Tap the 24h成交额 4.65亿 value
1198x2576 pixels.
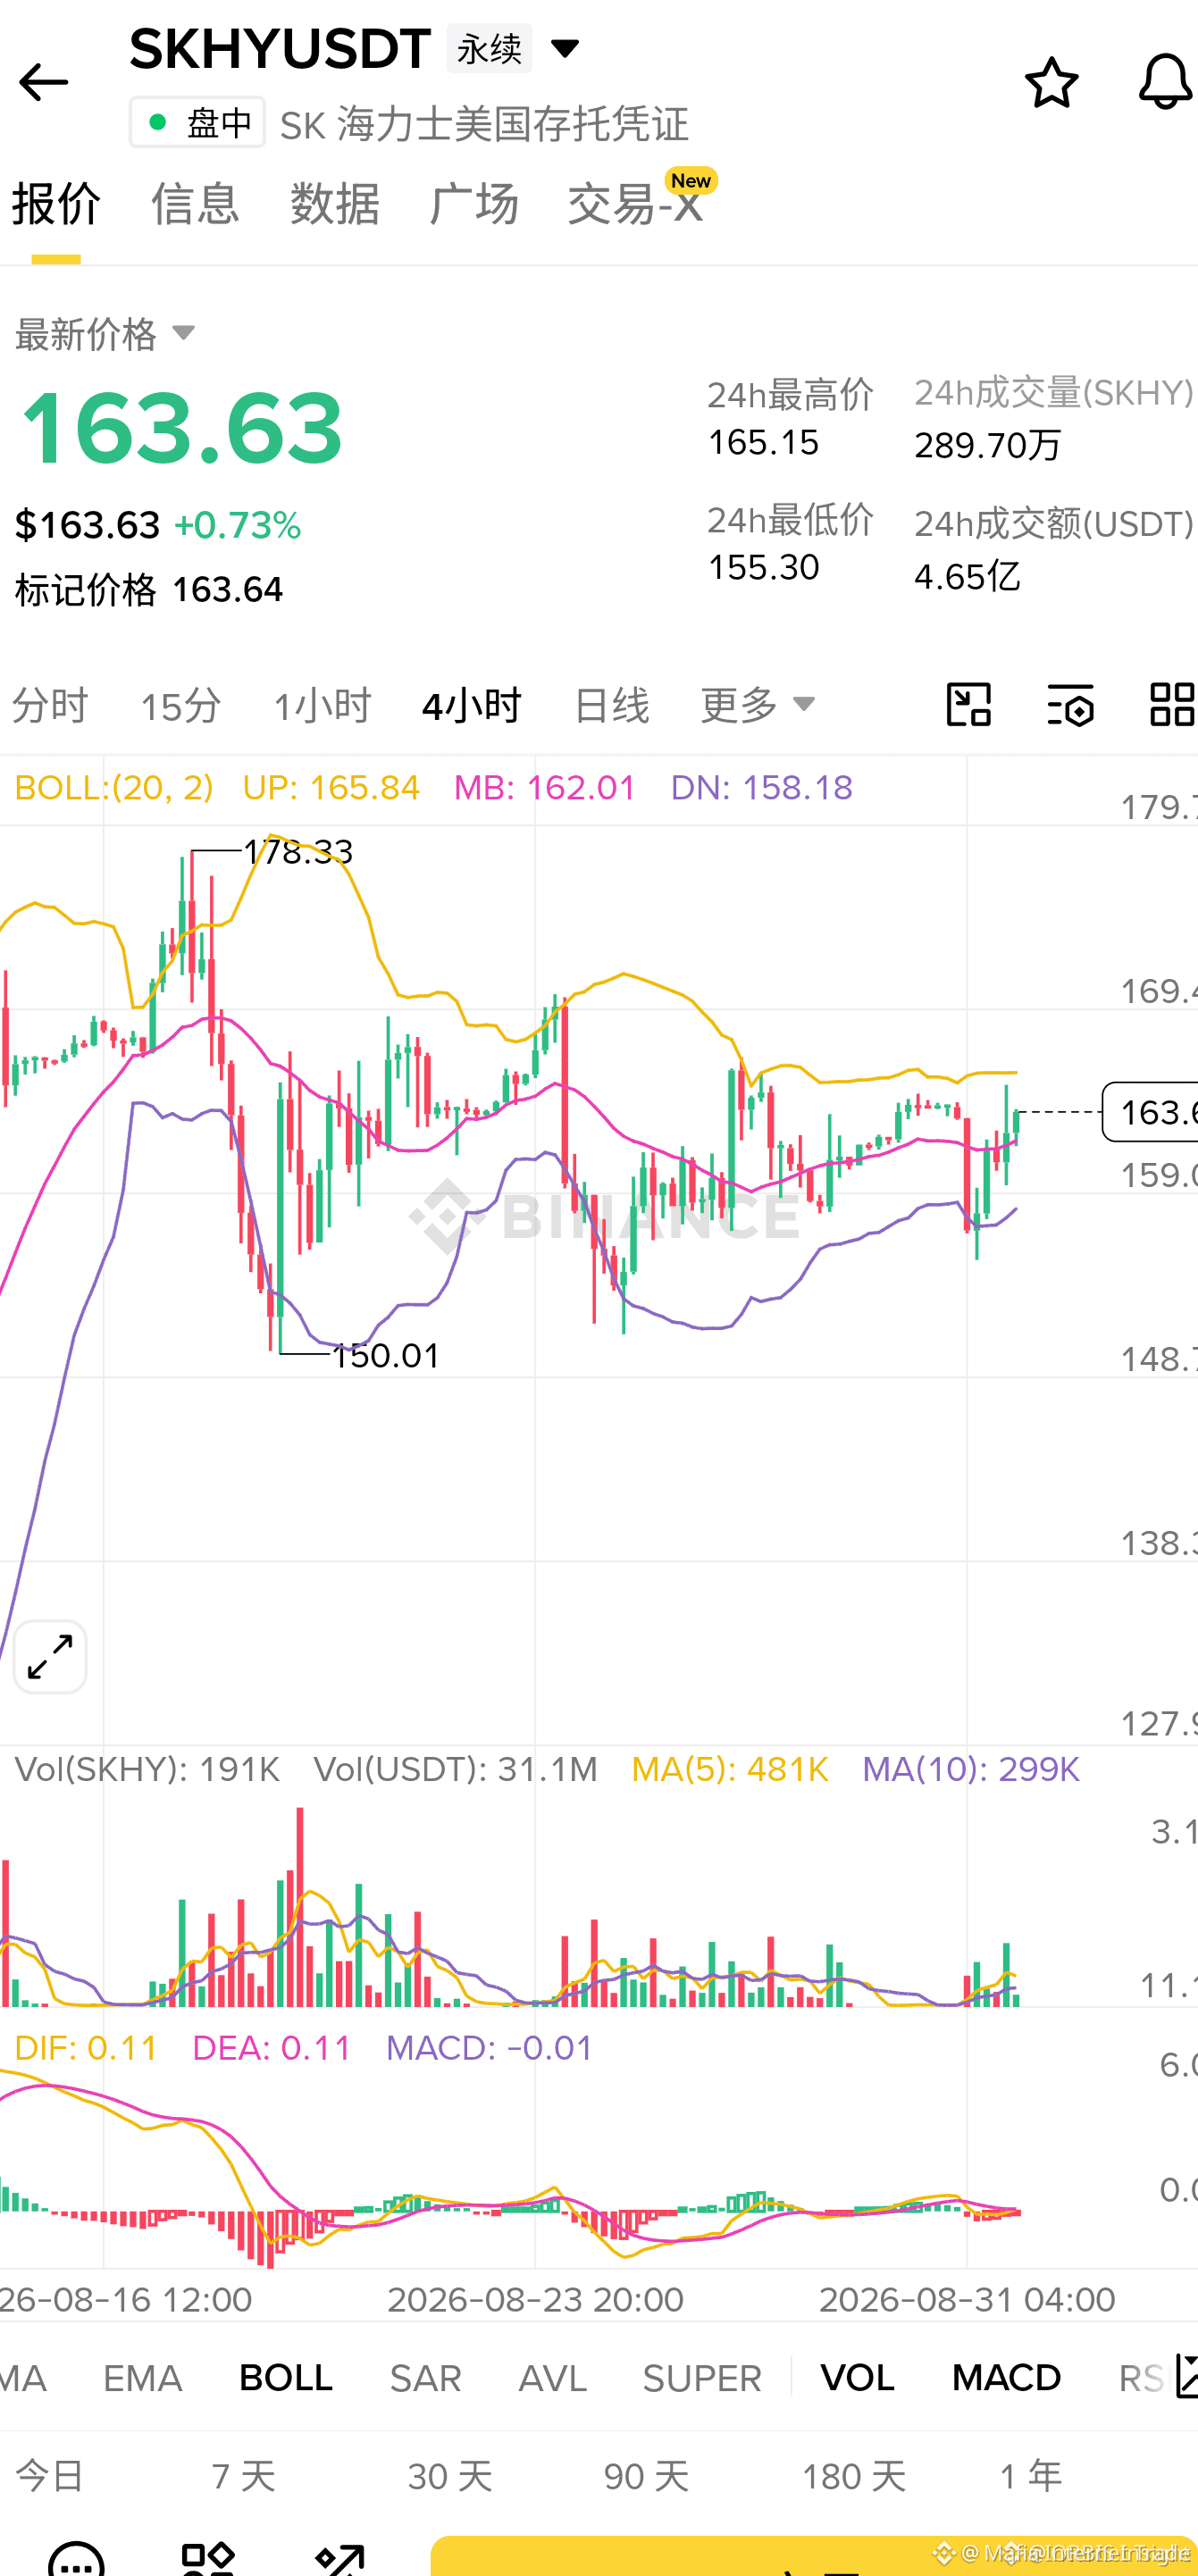coord(967,576)
